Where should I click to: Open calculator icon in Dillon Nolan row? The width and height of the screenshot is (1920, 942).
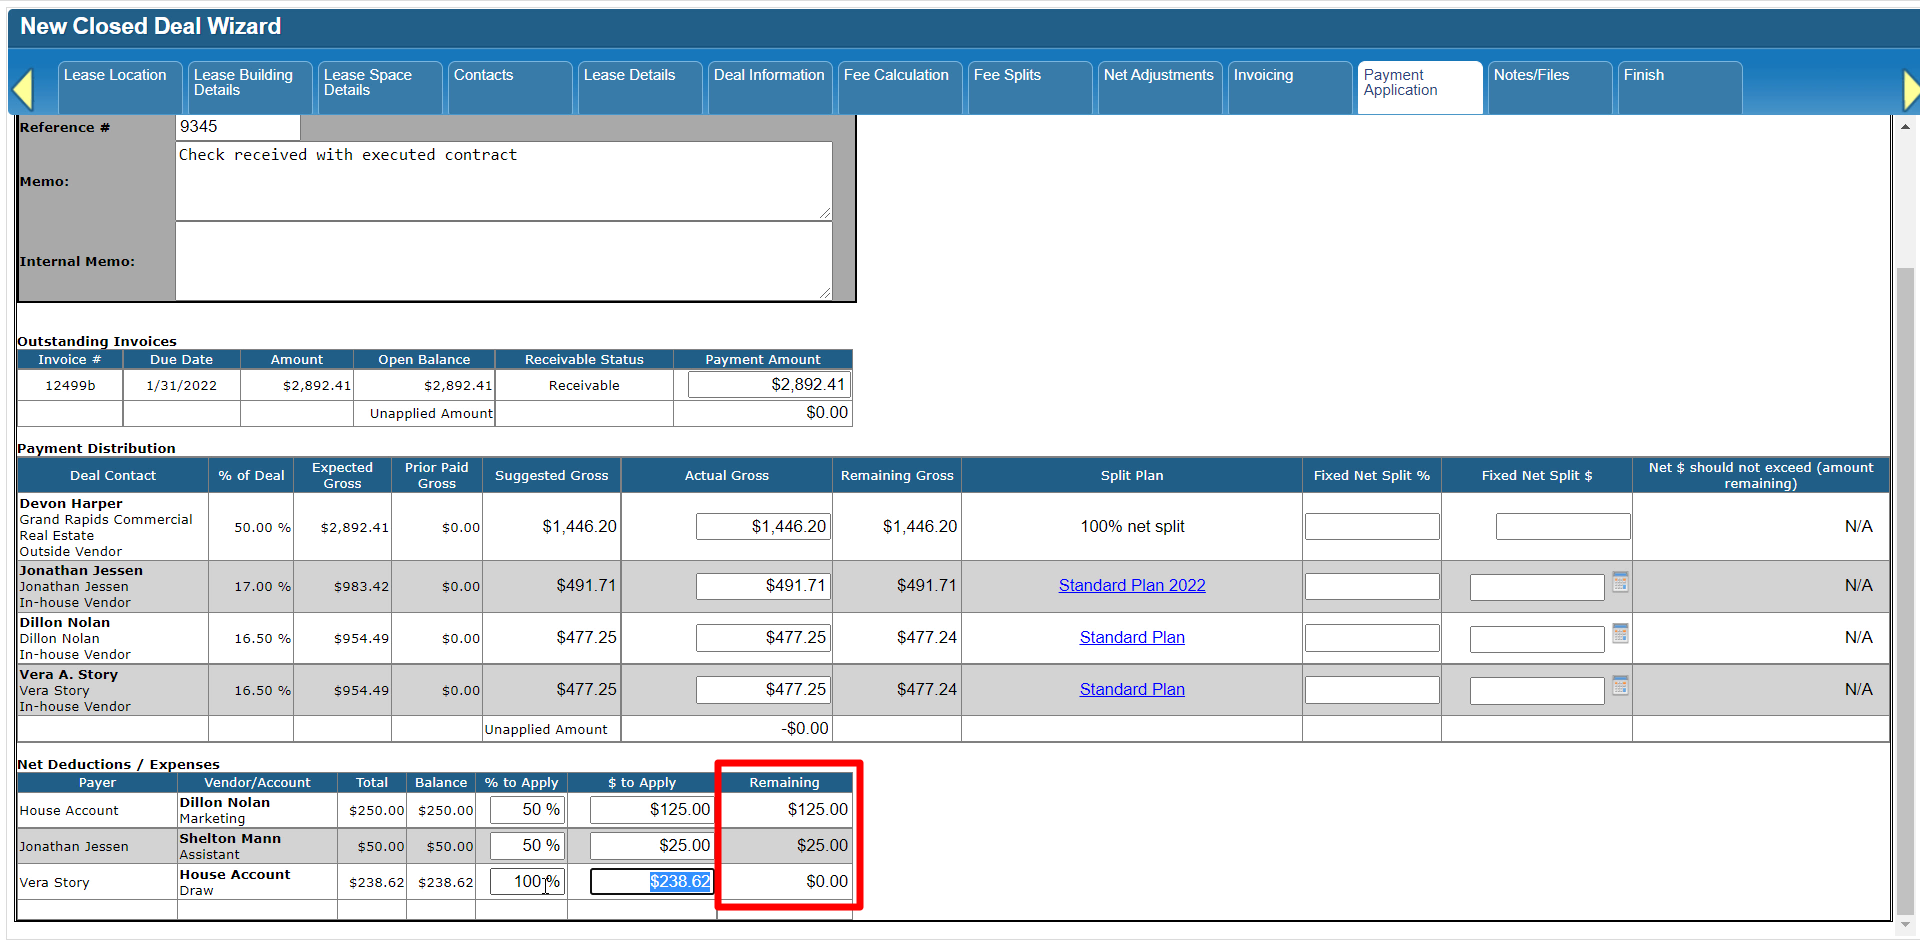pos(1620,634)
